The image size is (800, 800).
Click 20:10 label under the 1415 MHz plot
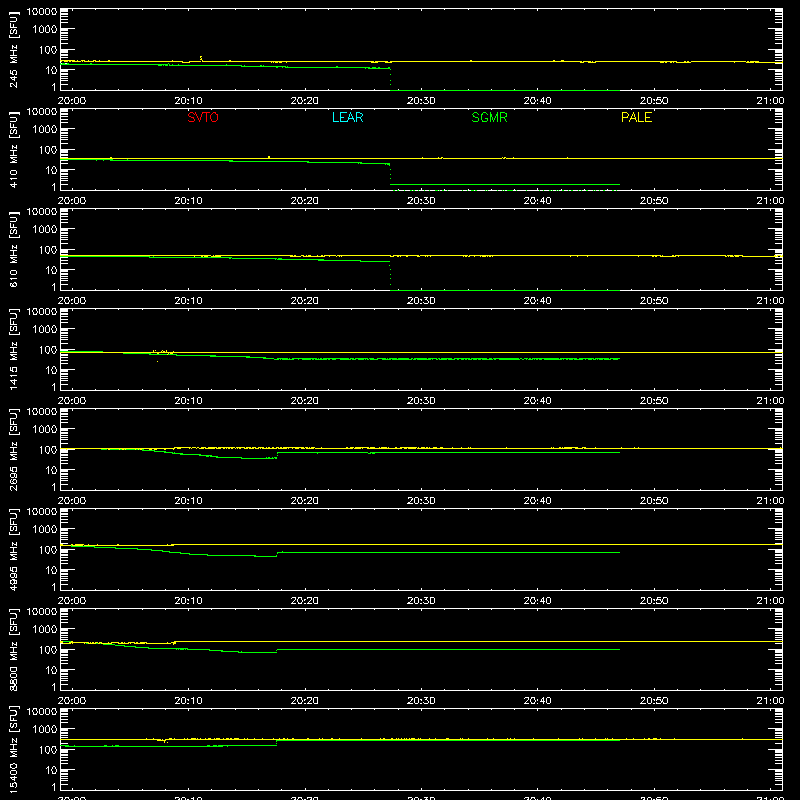[188, 401]
